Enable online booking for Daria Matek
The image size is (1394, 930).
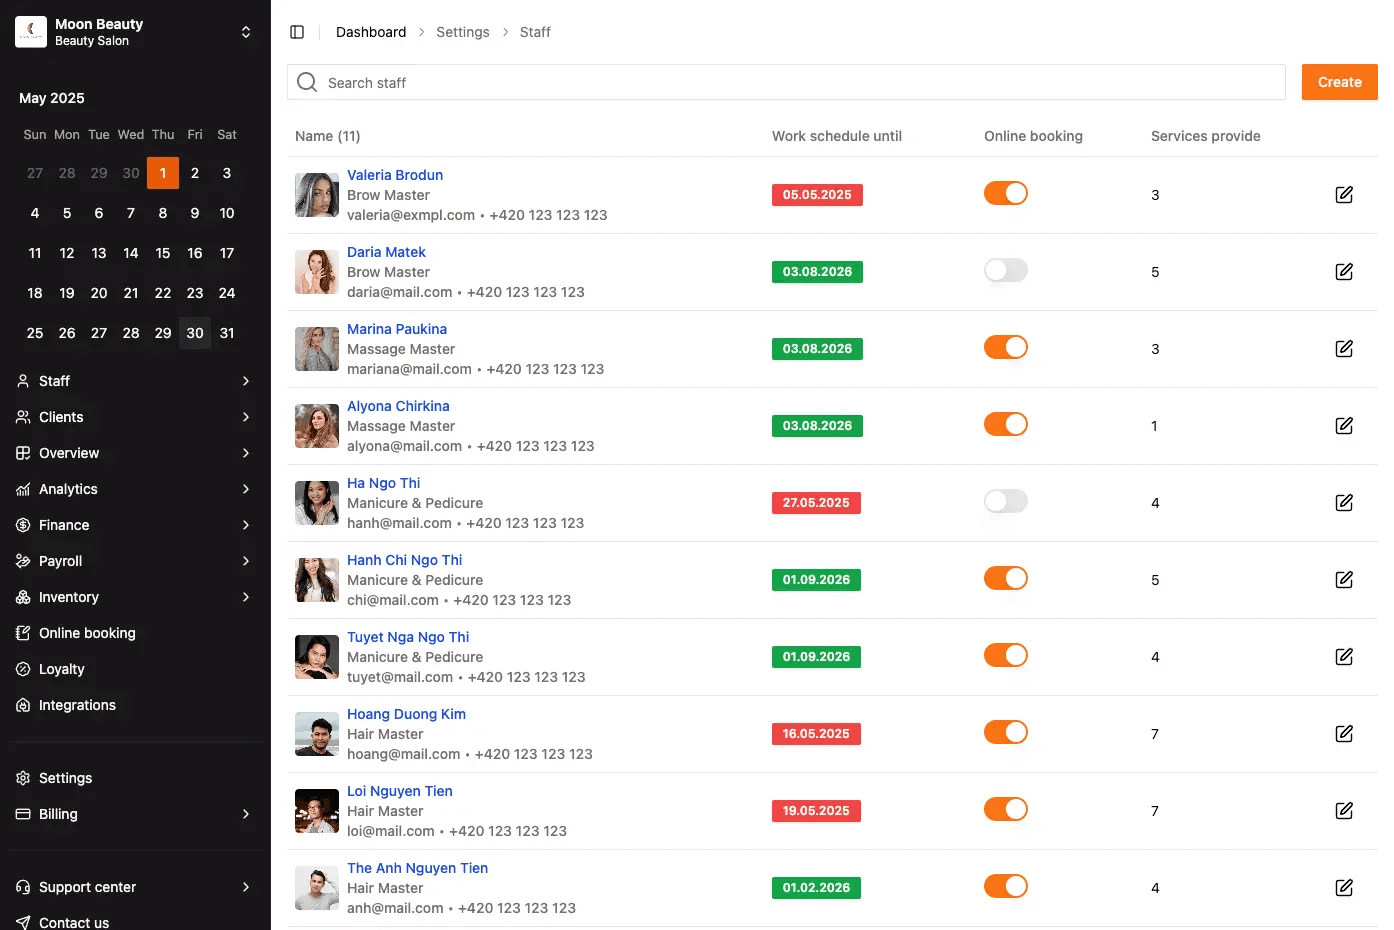pos(1005,270)
